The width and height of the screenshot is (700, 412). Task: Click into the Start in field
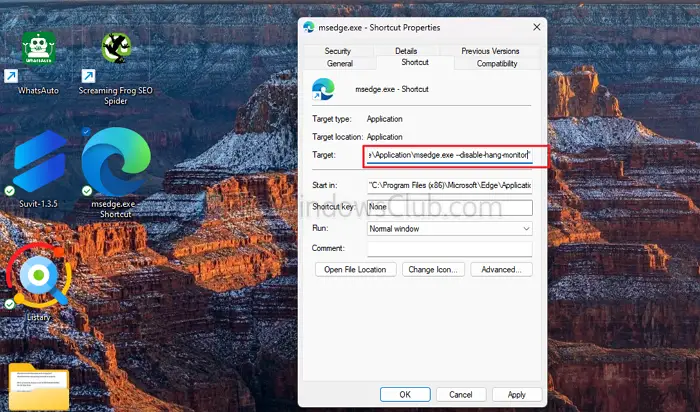point(450,185)
